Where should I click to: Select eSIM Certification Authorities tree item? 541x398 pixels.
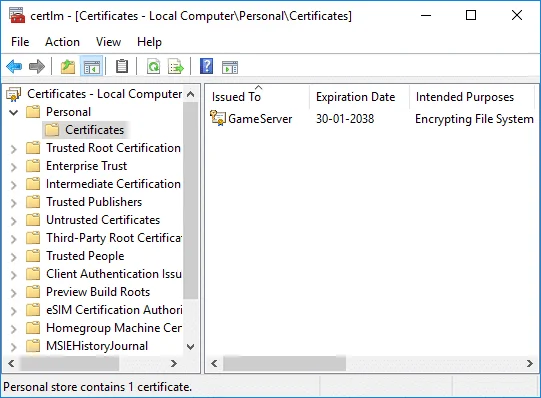click(x=114, y=310)
